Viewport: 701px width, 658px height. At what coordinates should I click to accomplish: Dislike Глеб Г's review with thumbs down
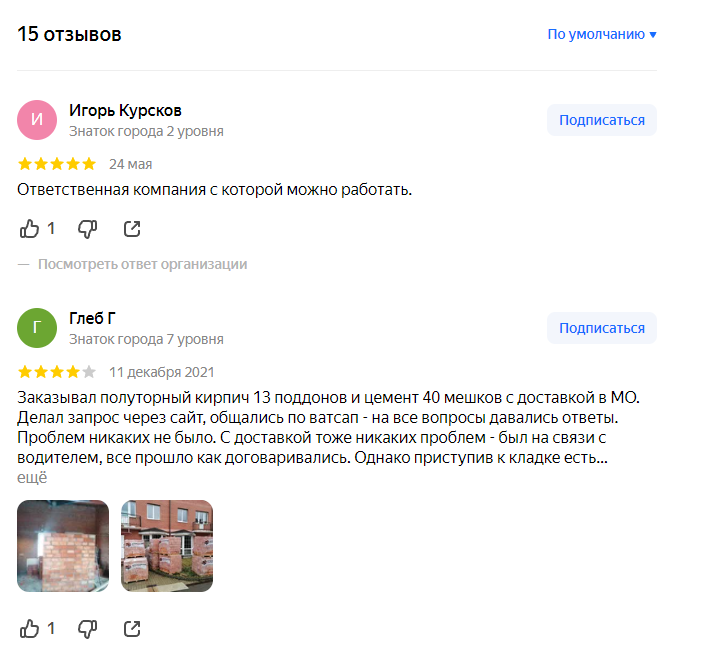tap(88, 628)
